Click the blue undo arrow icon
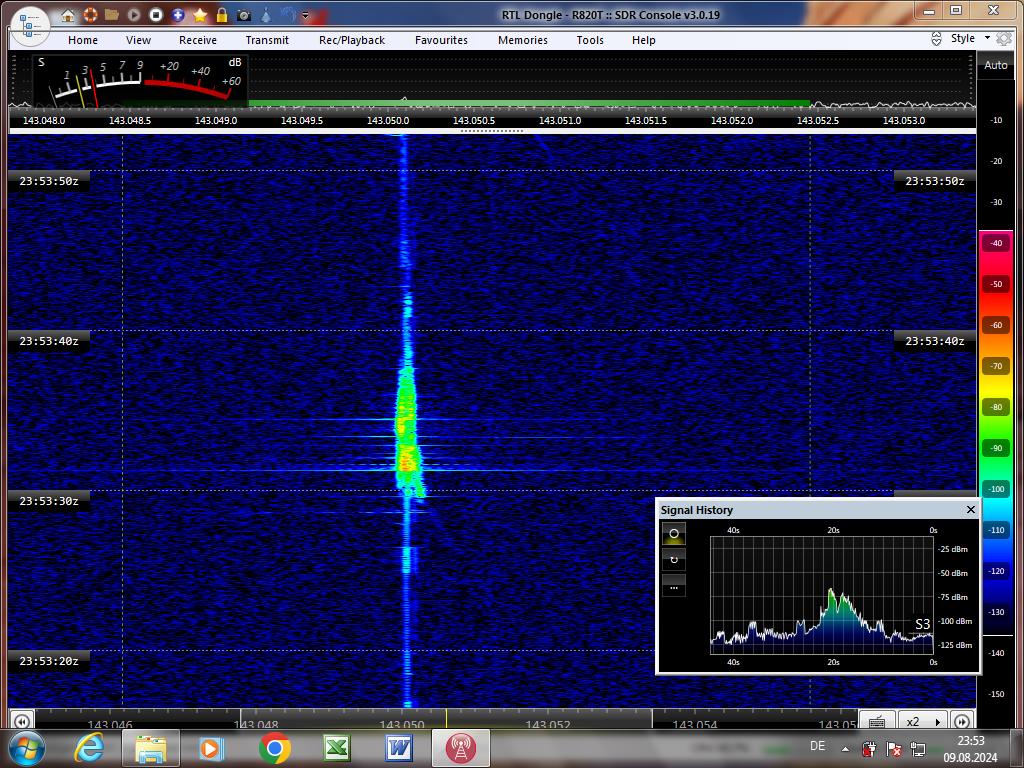The height and width of the screenshot is (768, 1024). click(287, 14)
